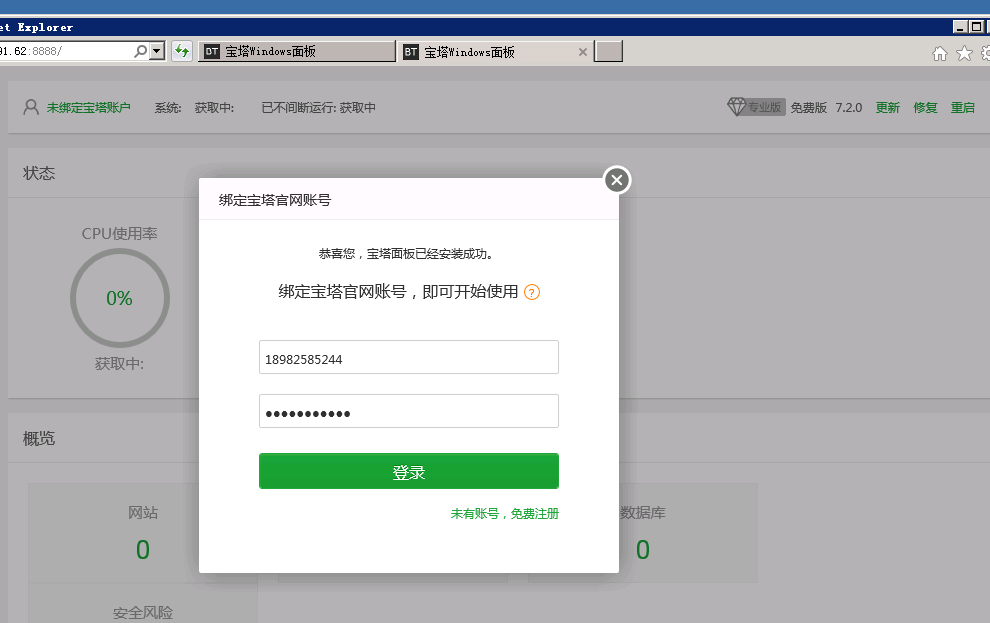Image resolution: width=990 pixels, height=623 pixels.
Task: Click the refresh page icon
Action: coord(182,51)
